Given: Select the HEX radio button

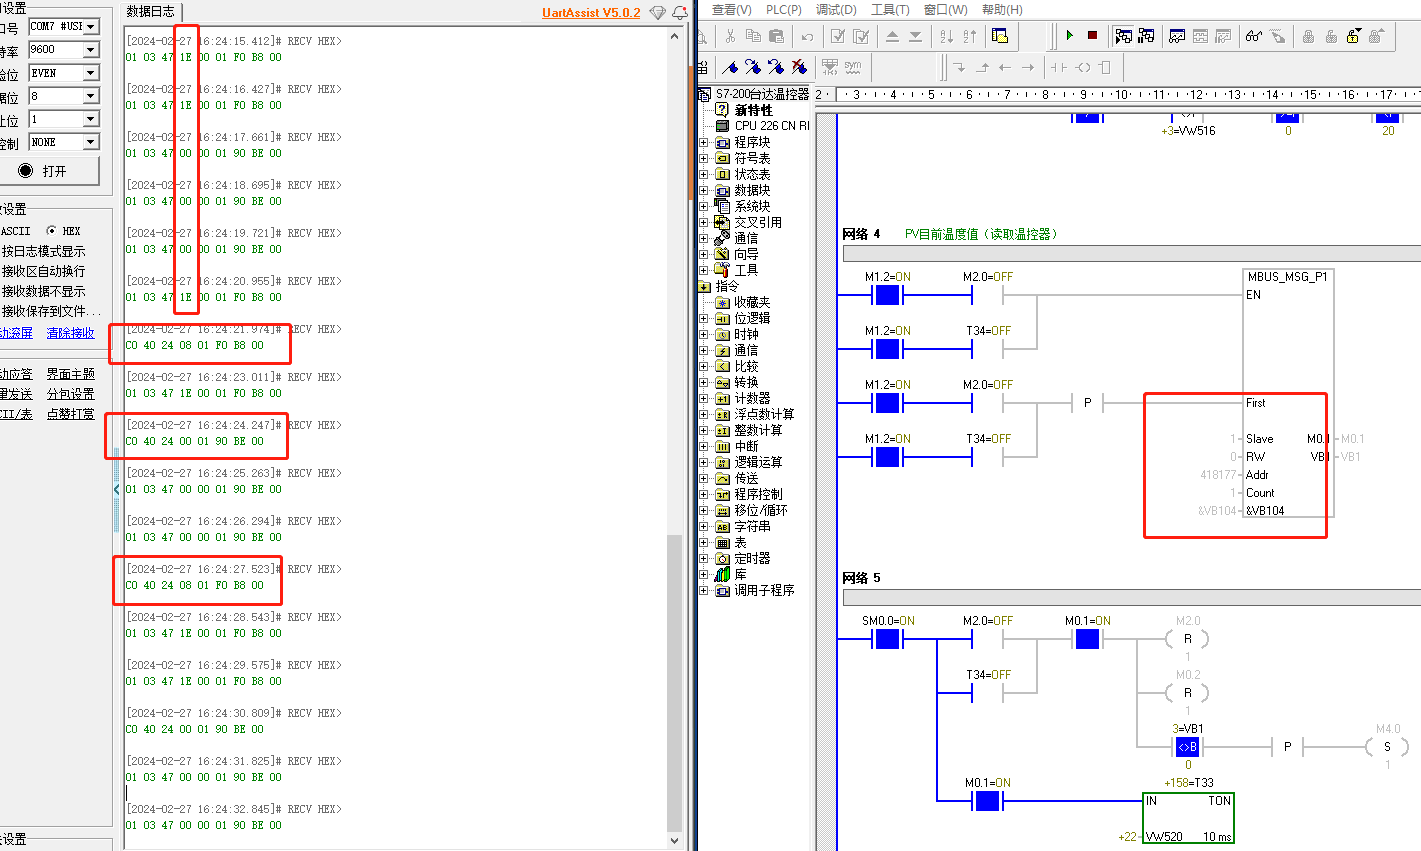Looking at the screenshot, I should click(x=52, y=231).
